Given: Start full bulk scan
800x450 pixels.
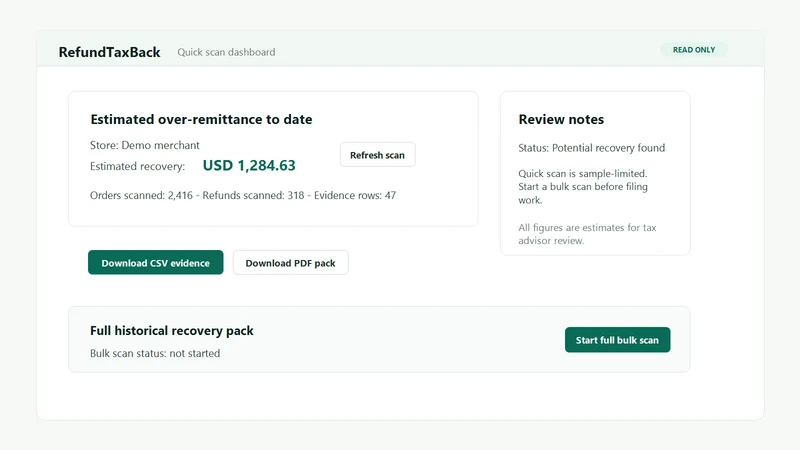Looking at the screenshot, I should tap(617, 340).
